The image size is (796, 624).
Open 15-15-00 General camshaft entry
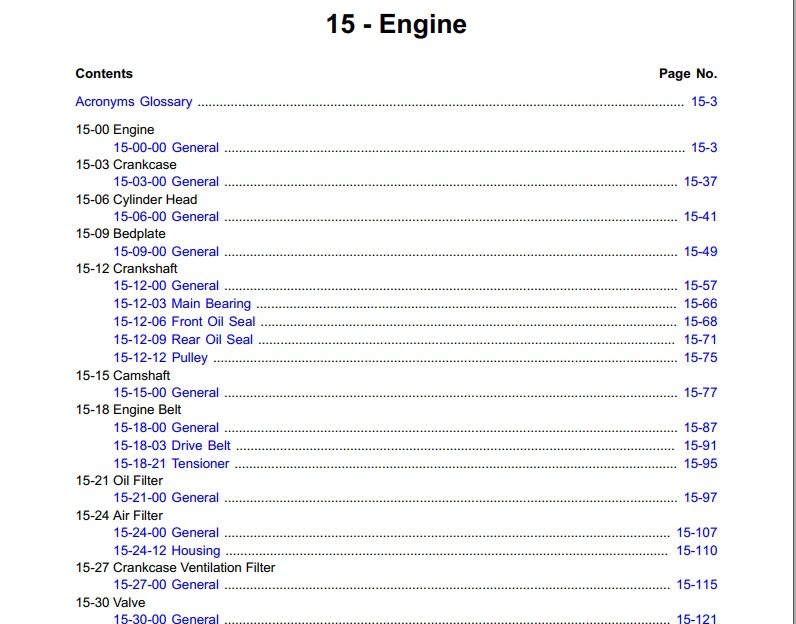[166, 392]
